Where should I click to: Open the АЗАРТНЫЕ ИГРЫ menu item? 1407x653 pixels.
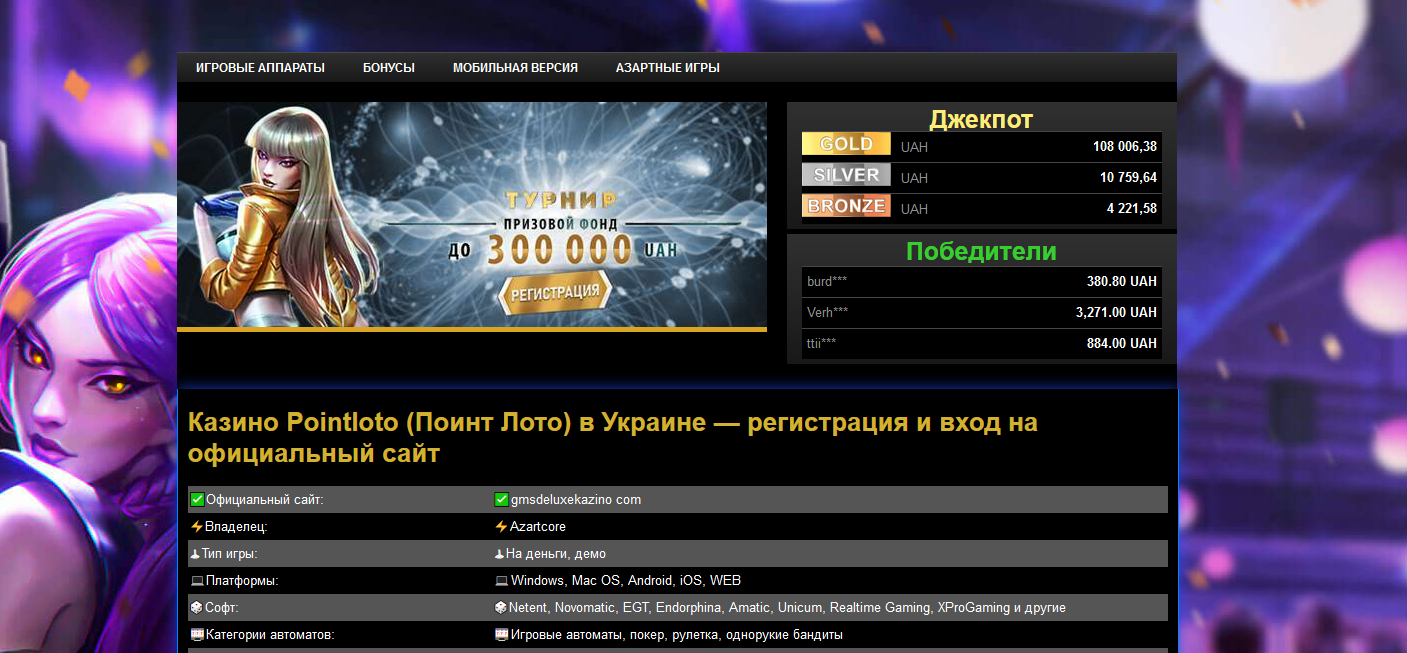668,68
